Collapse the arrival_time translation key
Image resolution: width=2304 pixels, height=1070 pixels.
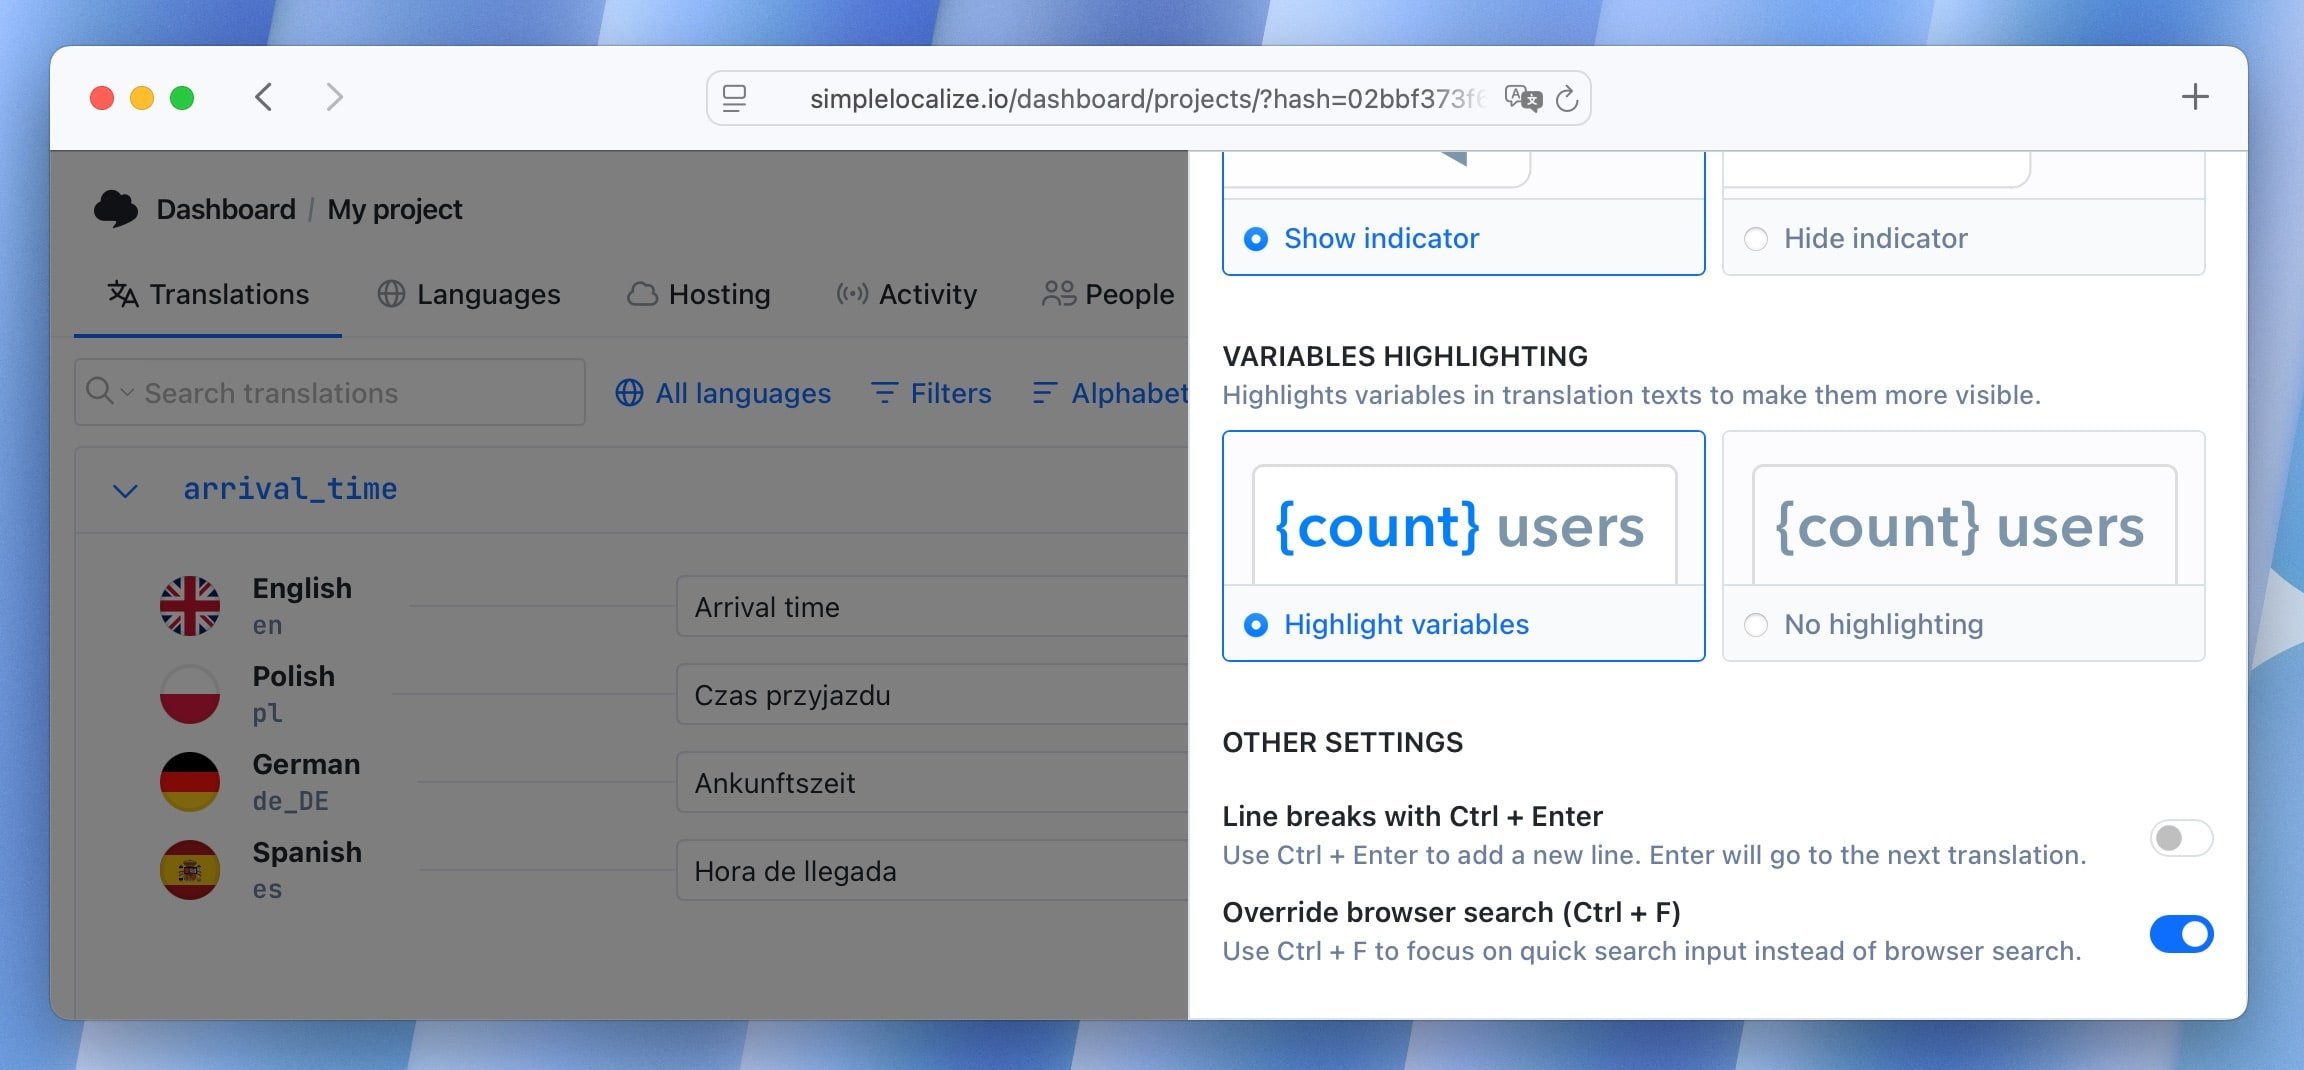[x=124, y=489]
